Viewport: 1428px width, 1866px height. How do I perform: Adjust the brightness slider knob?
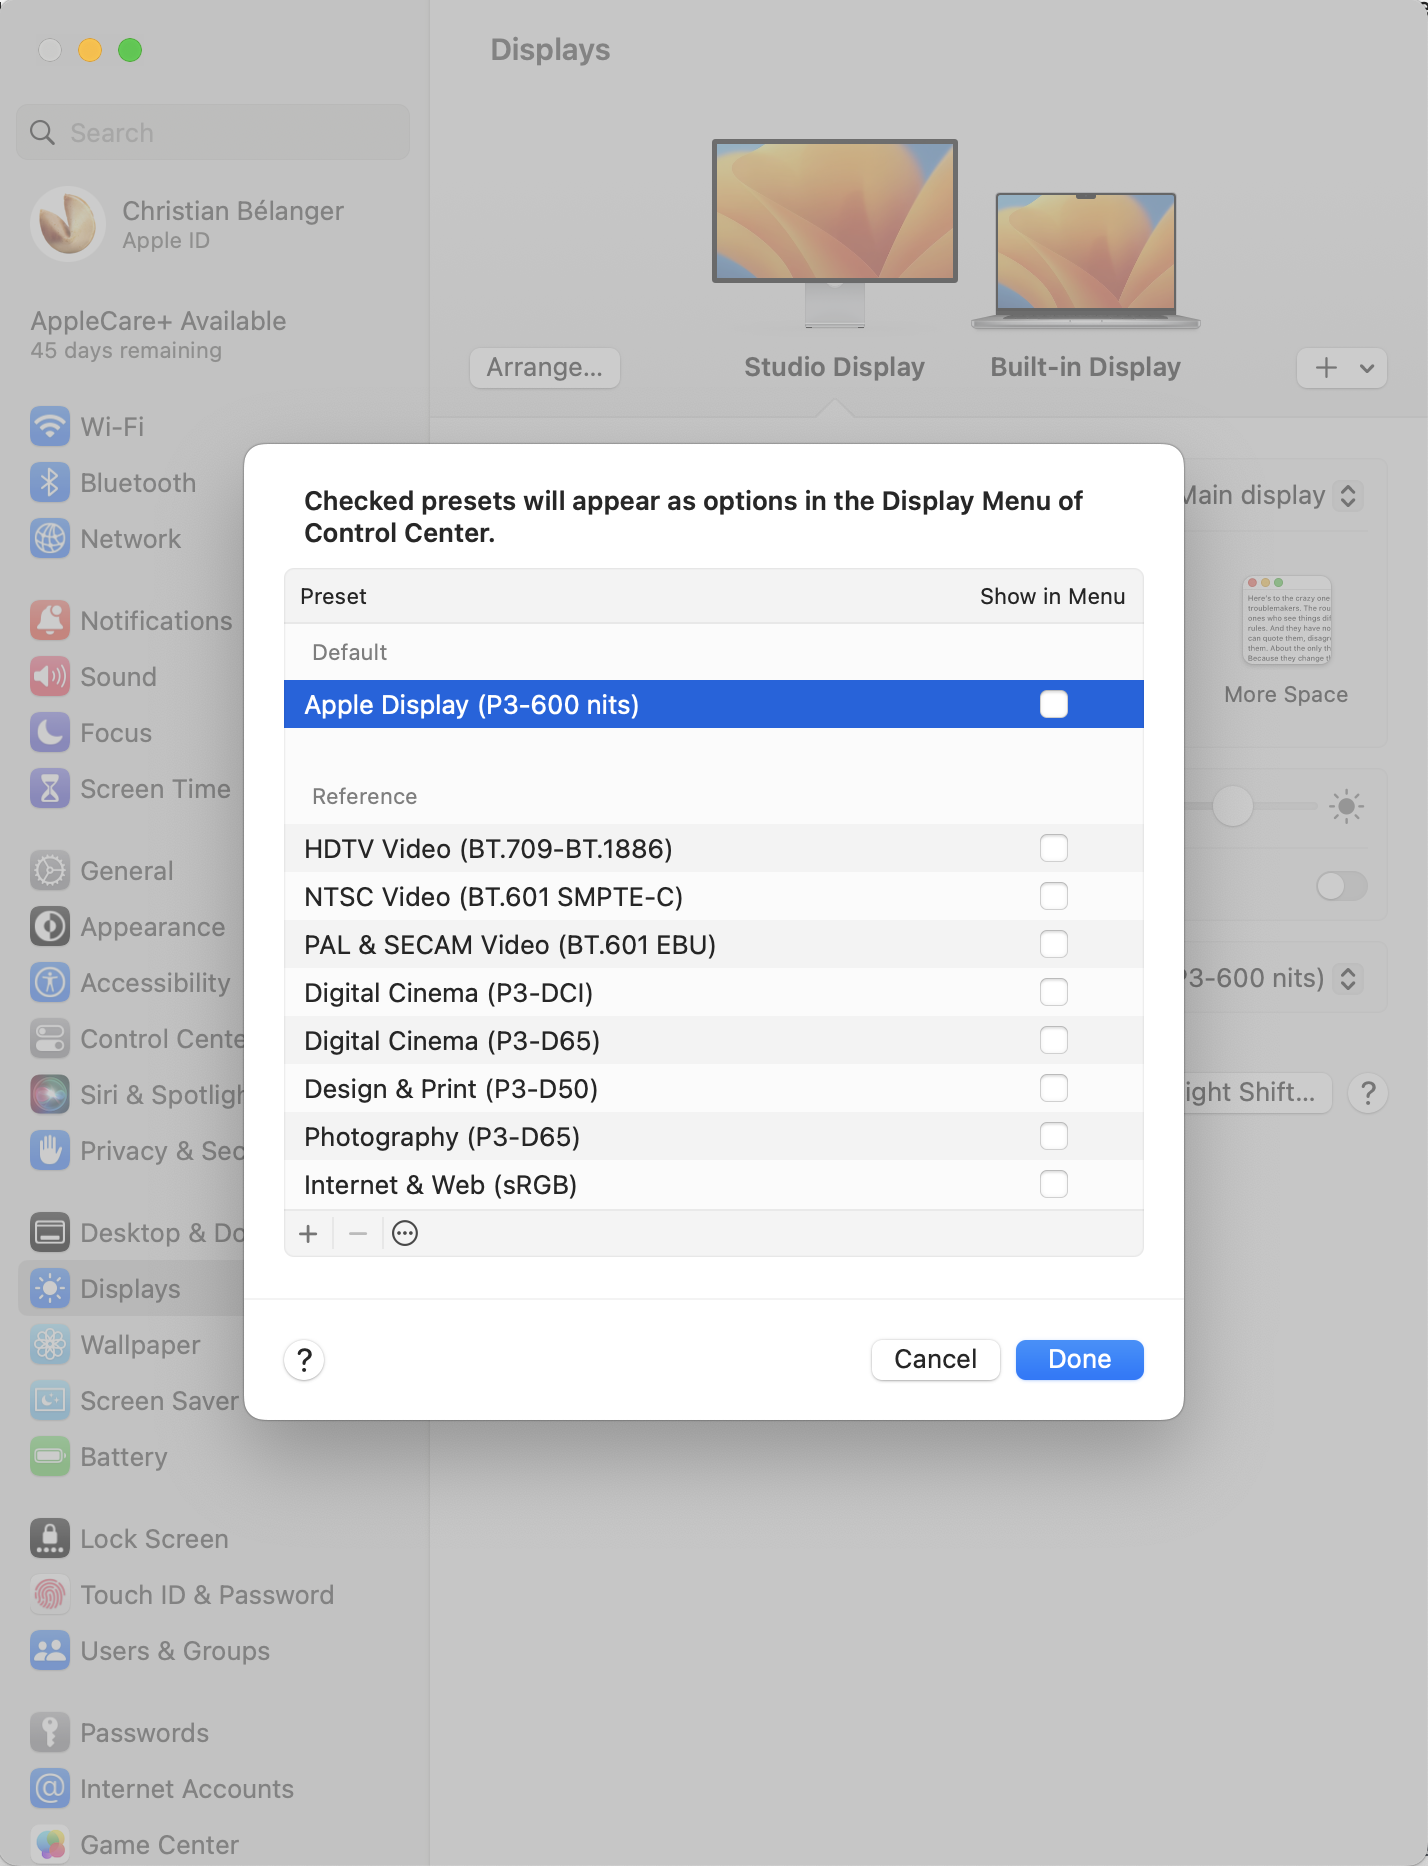(x=1233, y=806)
